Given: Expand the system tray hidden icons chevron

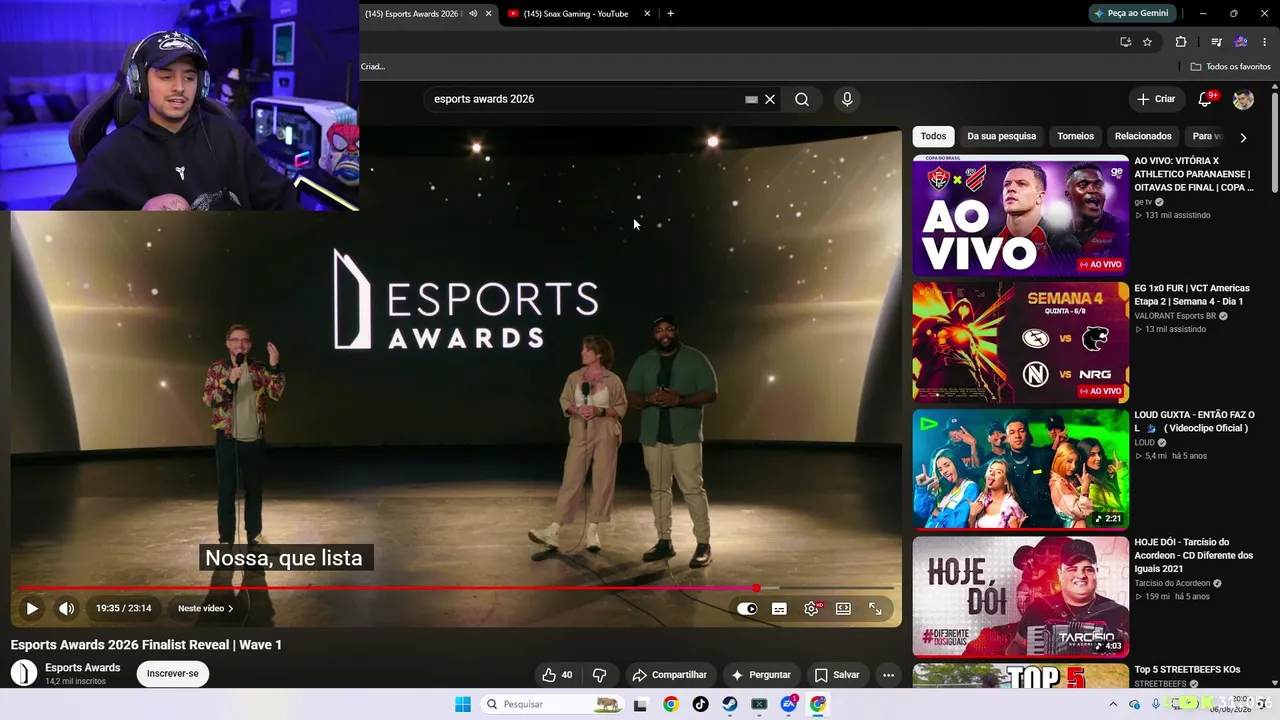Looking at the screenshot, I should pyautogui.click(x=1113, y=704).
